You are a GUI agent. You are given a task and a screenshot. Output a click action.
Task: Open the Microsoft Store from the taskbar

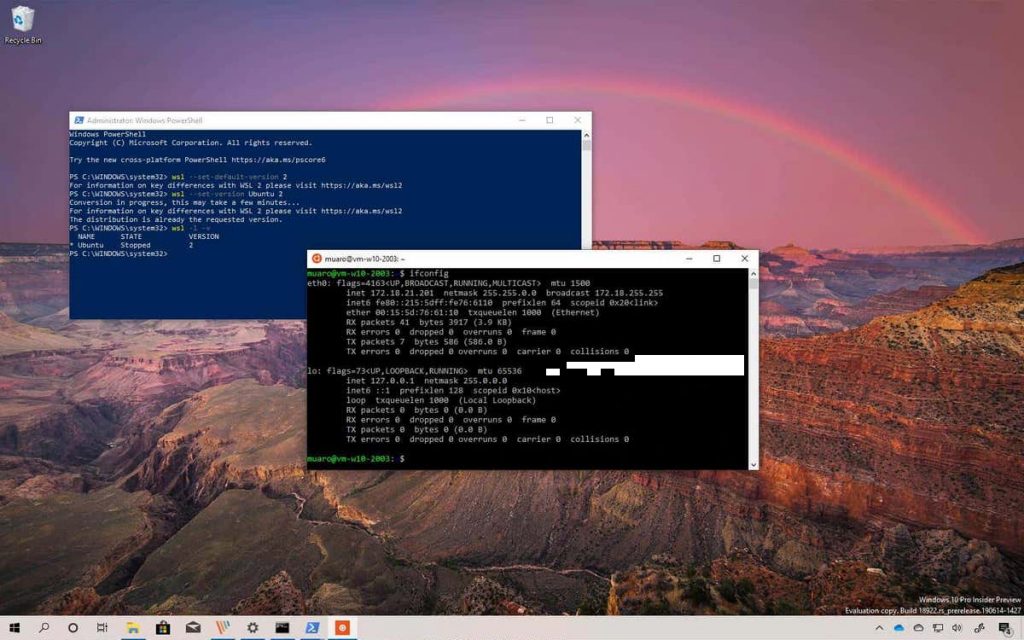click(163, 627)
